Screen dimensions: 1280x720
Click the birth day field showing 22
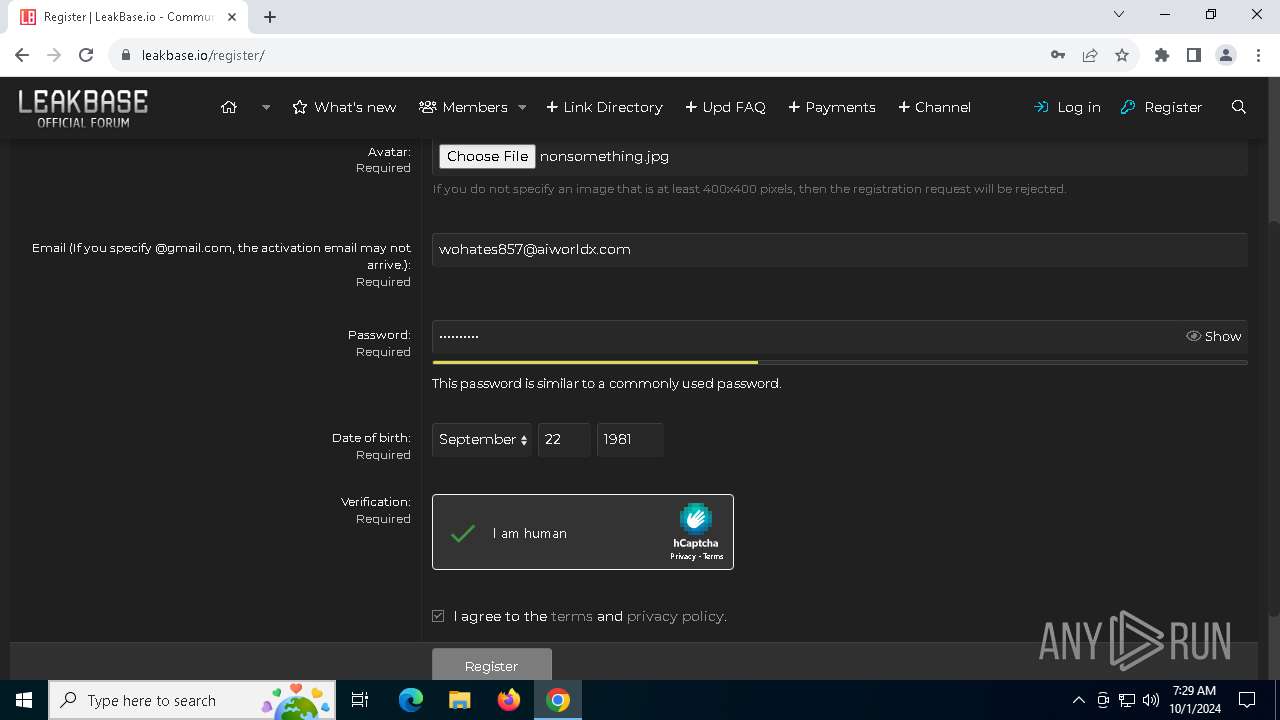(x=564, y=440)
